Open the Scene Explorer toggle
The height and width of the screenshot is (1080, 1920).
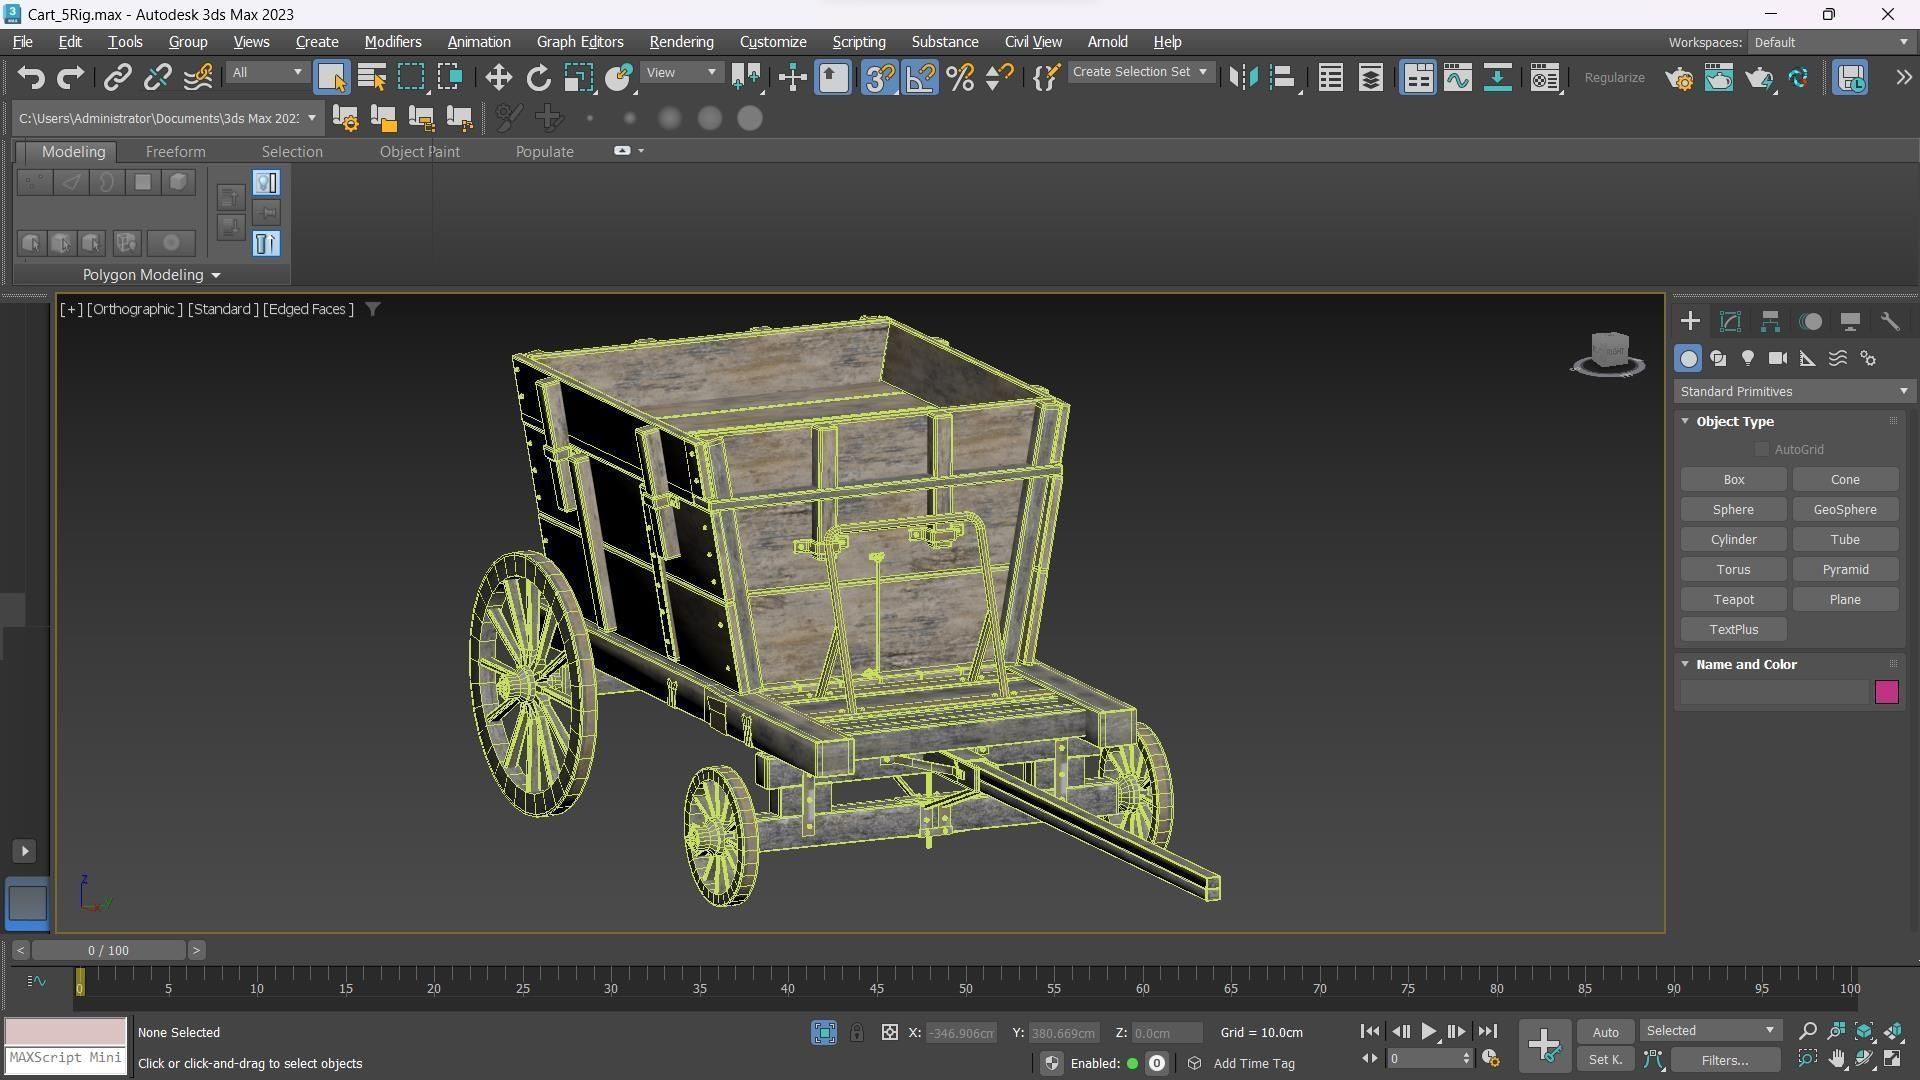click(x=1330, y=77)
